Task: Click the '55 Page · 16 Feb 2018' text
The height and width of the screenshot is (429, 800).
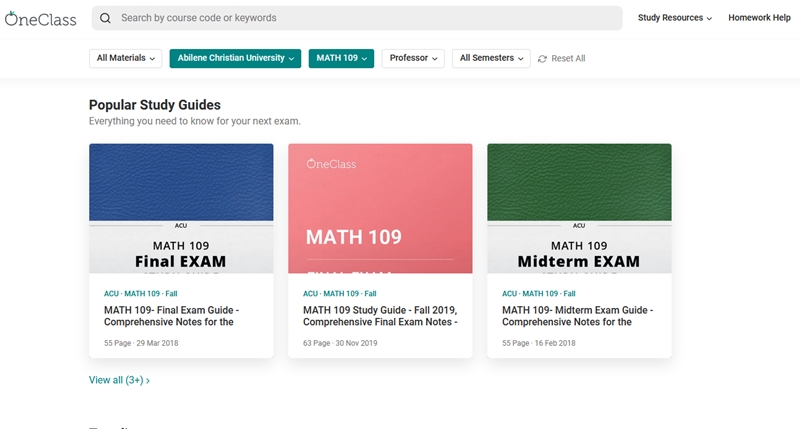Action: pyautogui.click(x=539, y=343)
